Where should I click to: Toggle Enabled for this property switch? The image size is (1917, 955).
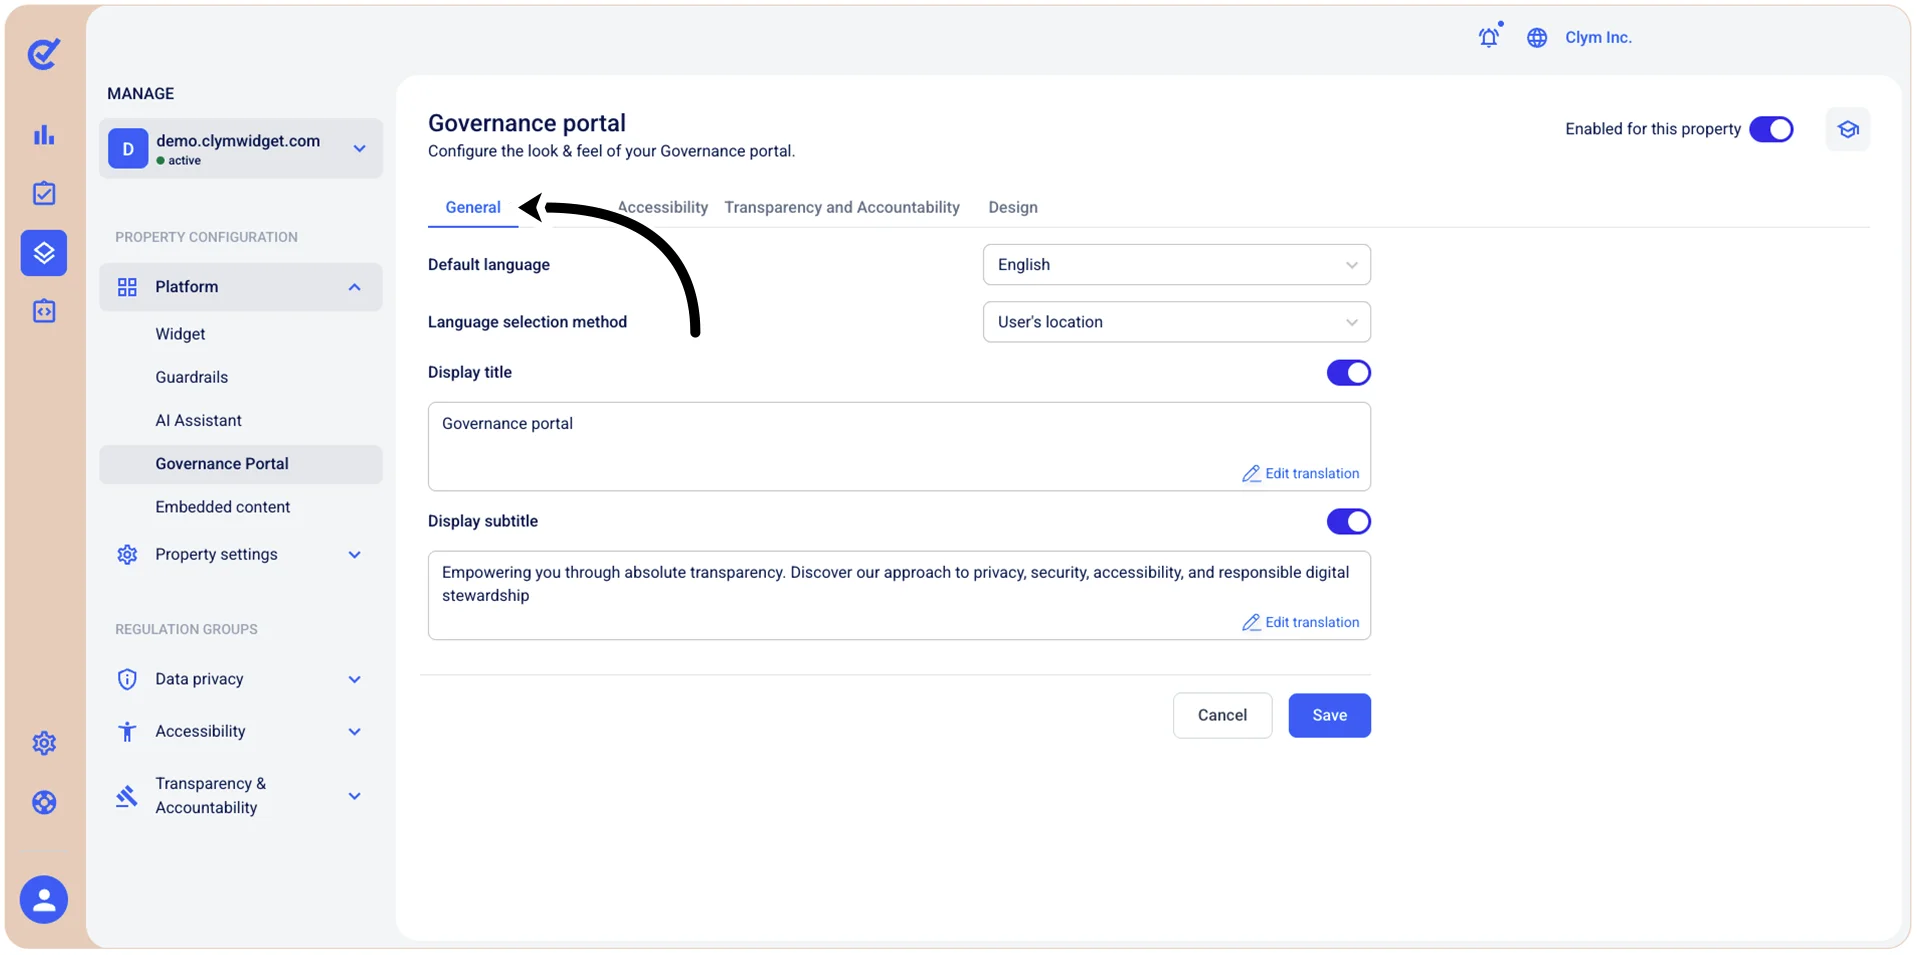[1771, 129]
